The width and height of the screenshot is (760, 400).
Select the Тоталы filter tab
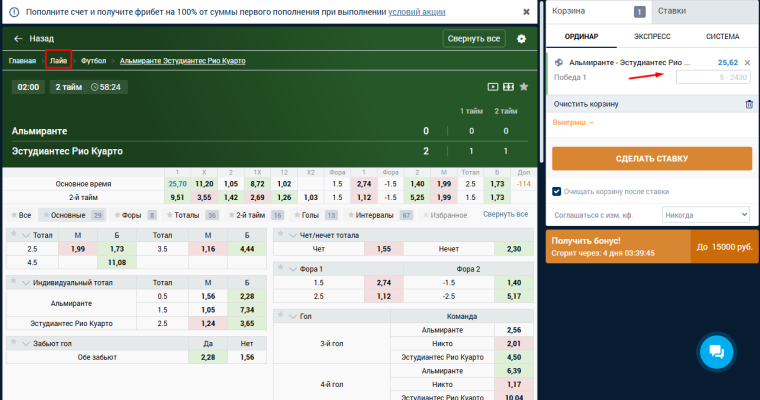[x=191, y=215]
